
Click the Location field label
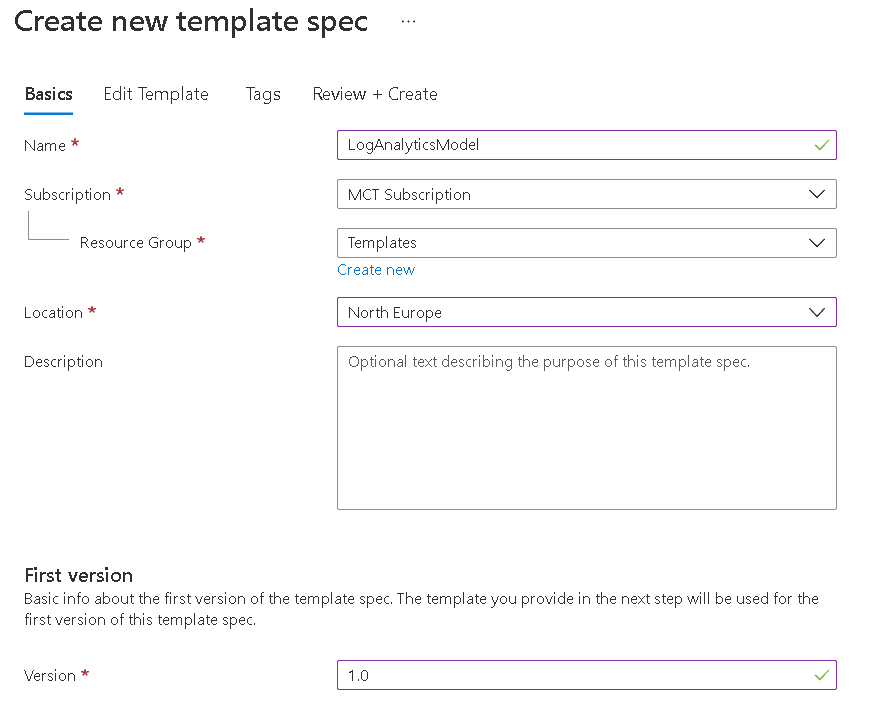click(x=53, y=313)
